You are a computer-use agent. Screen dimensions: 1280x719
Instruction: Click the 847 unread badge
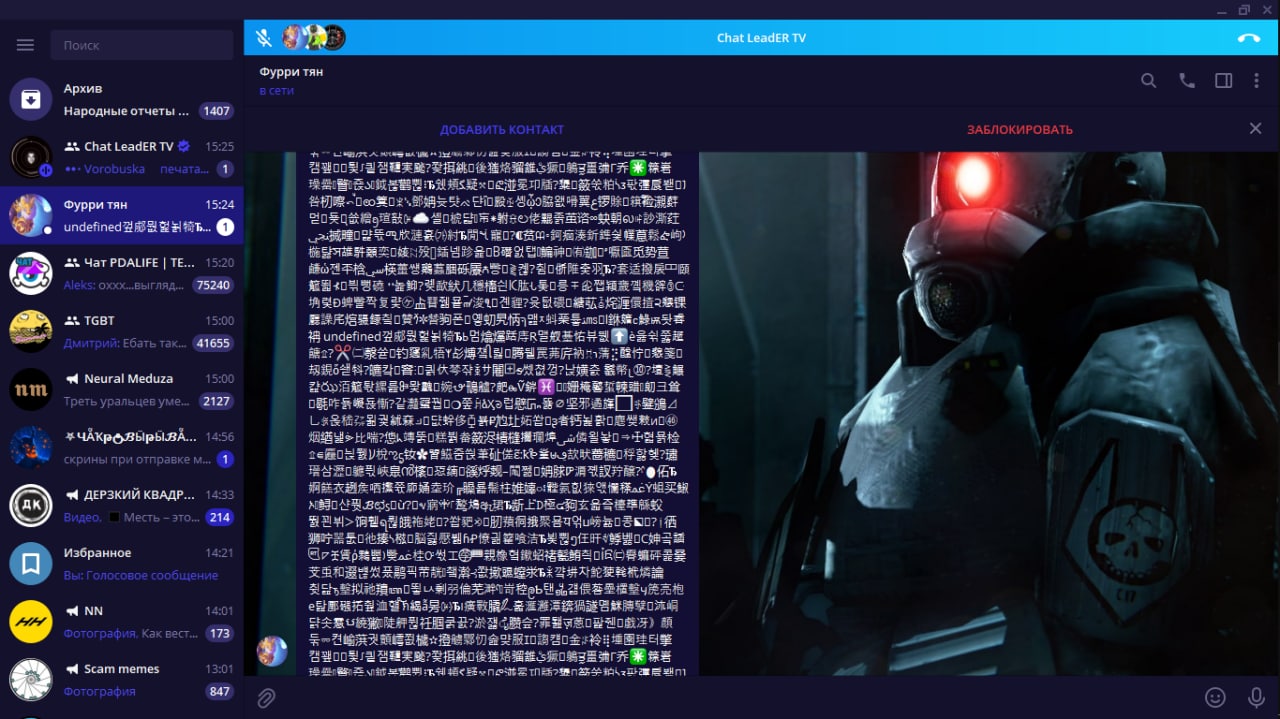[x=219, y=691]
